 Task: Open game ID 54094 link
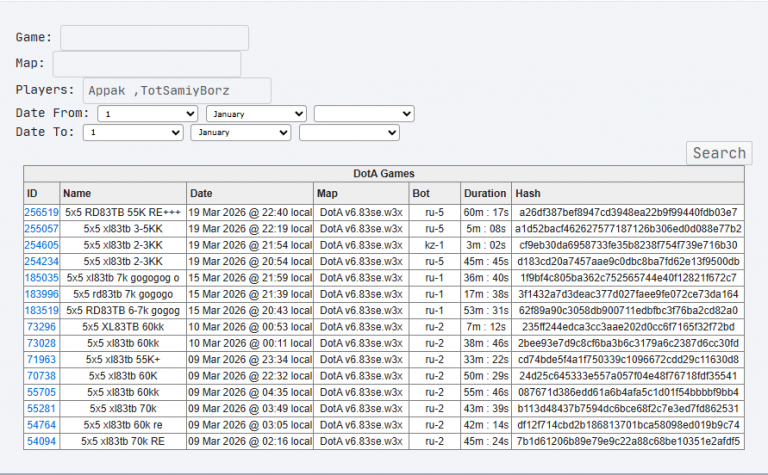(42, 441)
